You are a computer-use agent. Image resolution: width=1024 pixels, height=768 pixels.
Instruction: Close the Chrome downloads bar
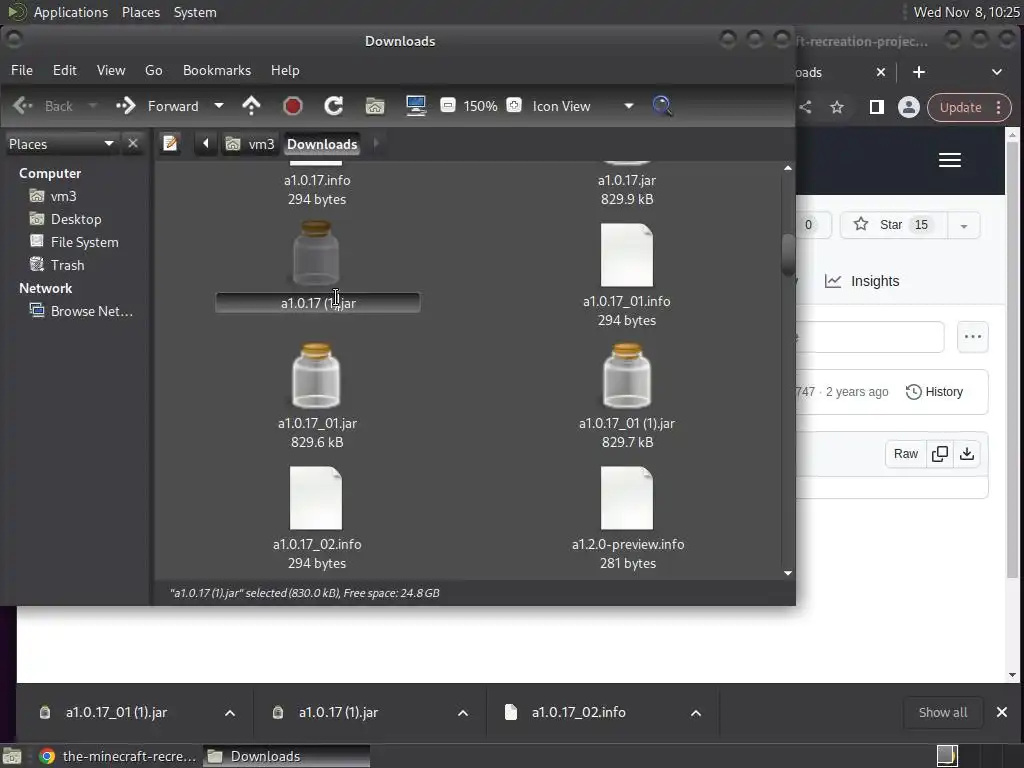[1002, 712]
